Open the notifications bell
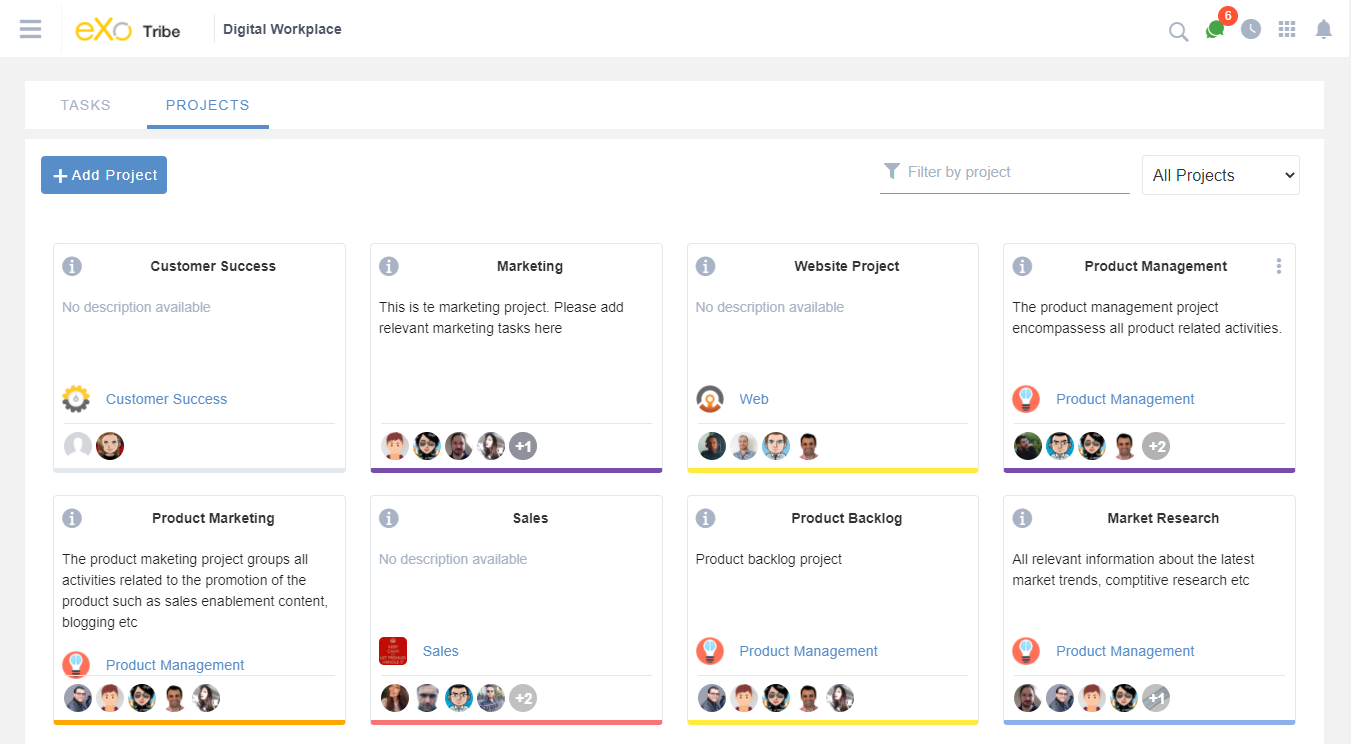Viewport: 1351px width, 744px height. (1324, 29)
